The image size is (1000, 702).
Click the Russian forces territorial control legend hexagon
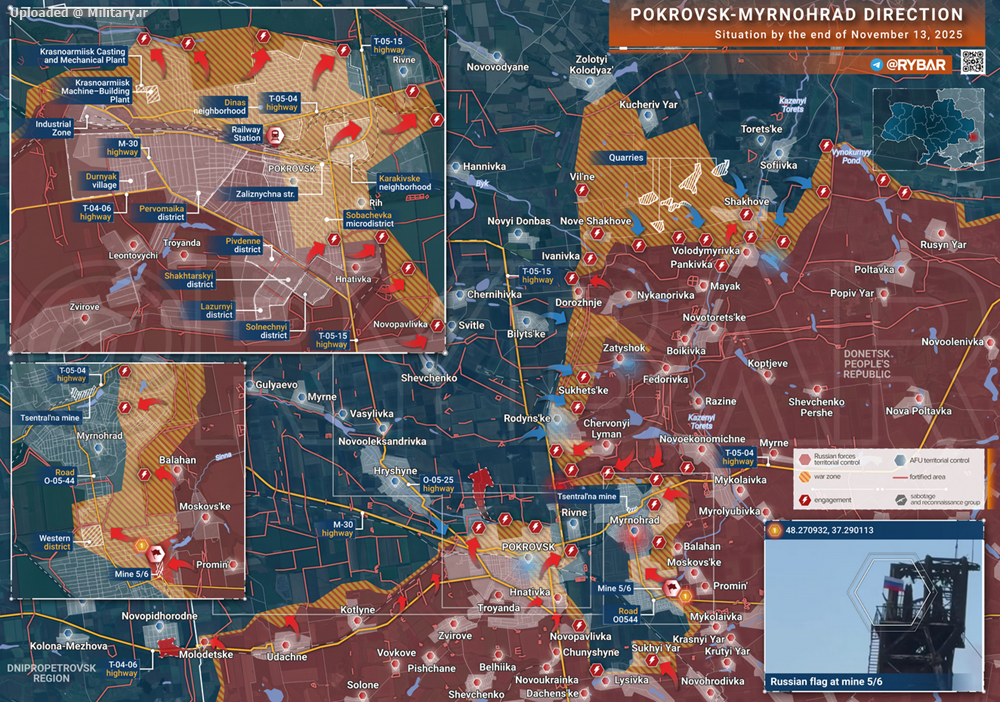805,460
